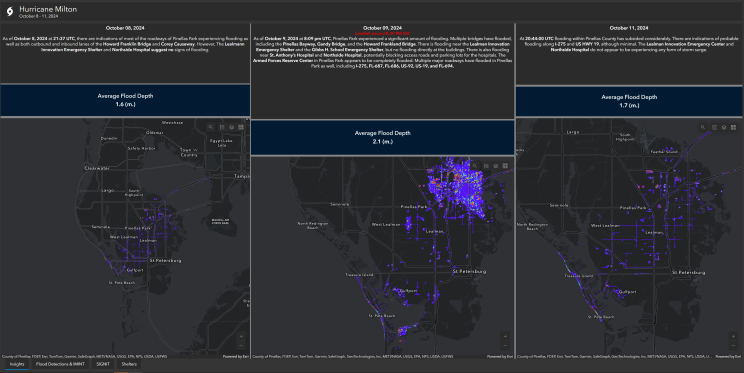The image size is (744, 373).
Task: Click the Hurricane Milton logo icon
Action: [x=9, y=11]
